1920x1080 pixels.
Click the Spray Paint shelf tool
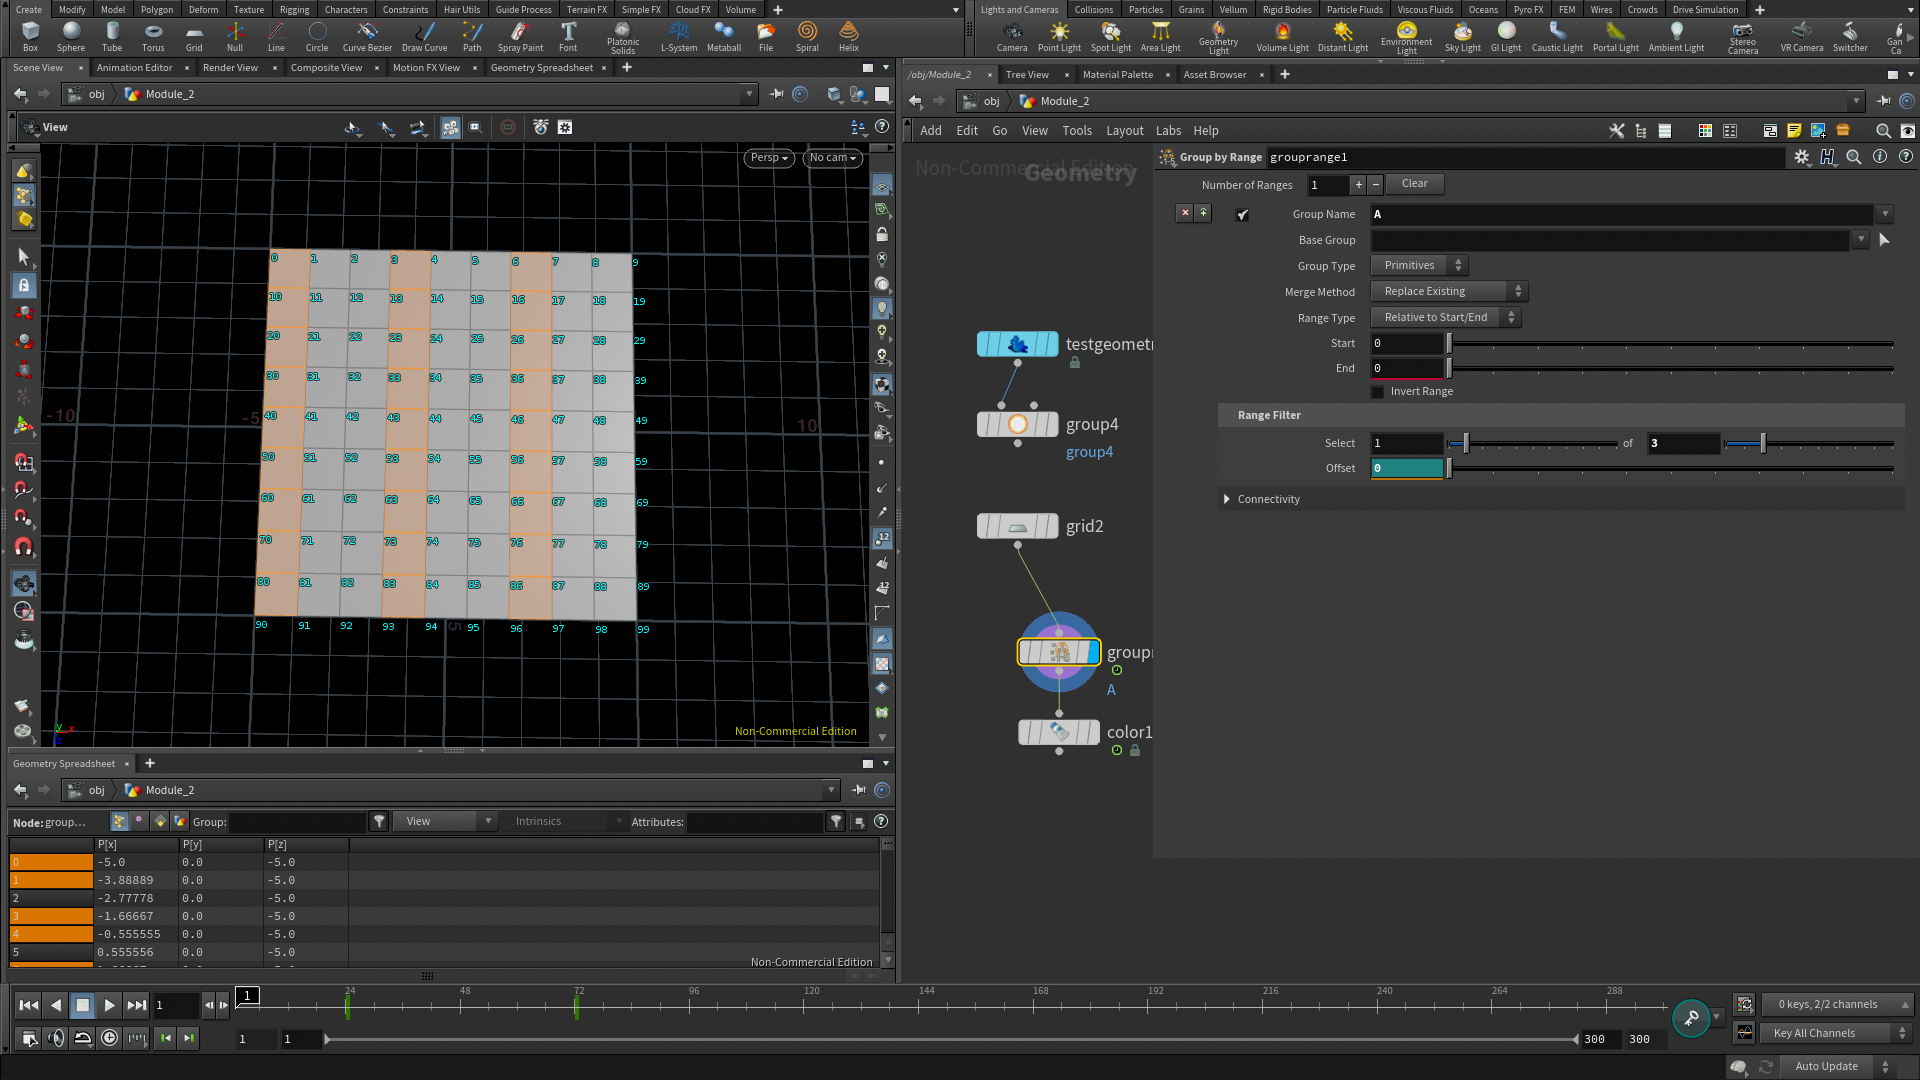(520, 36)
